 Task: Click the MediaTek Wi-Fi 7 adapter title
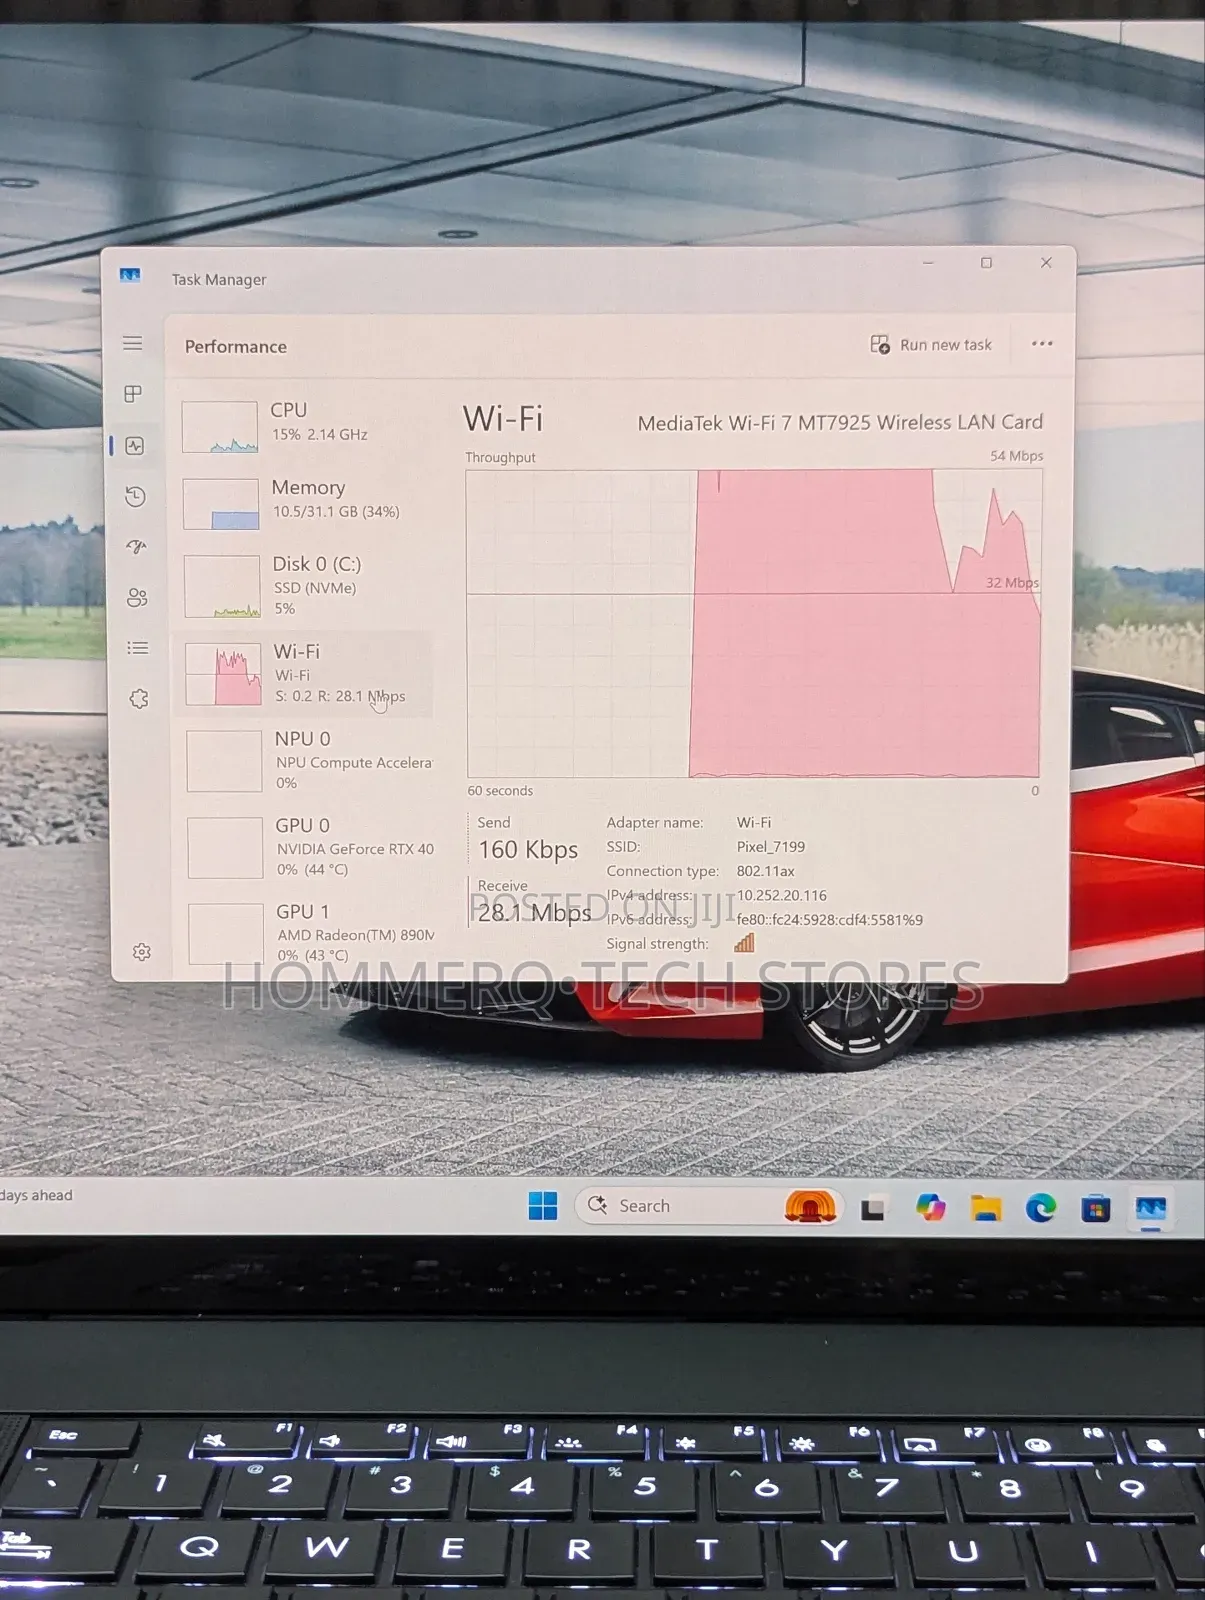pos(840,422)
